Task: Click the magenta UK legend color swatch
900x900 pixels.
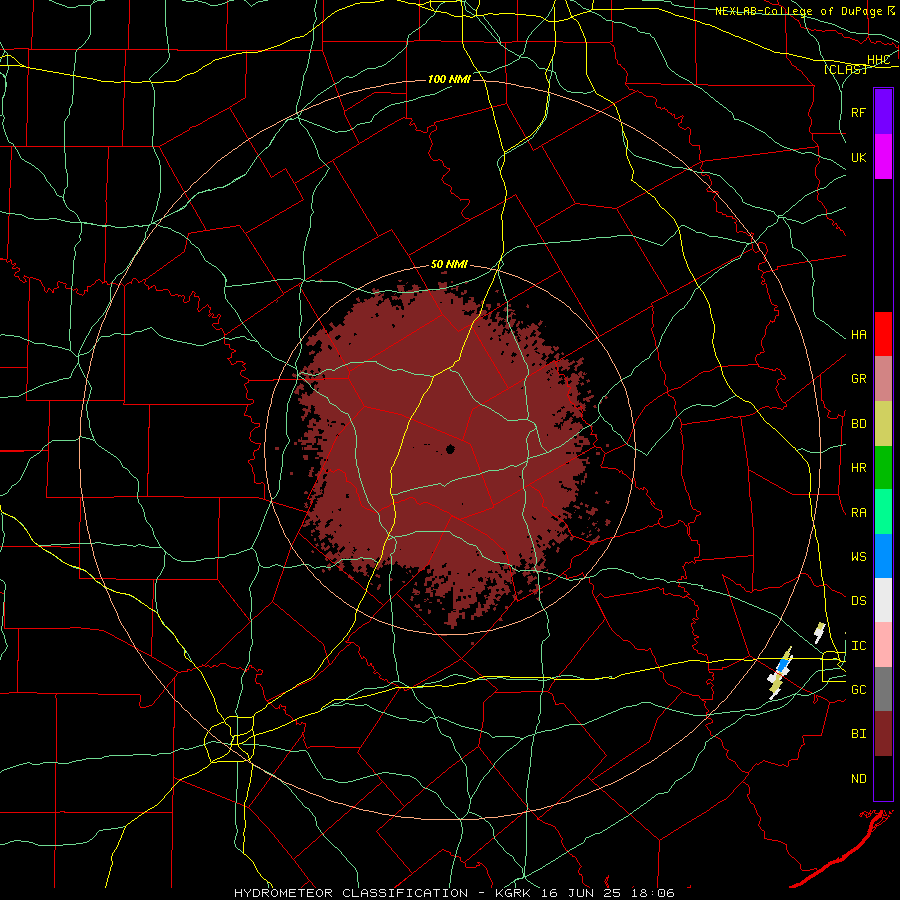Action: point(883,157)
